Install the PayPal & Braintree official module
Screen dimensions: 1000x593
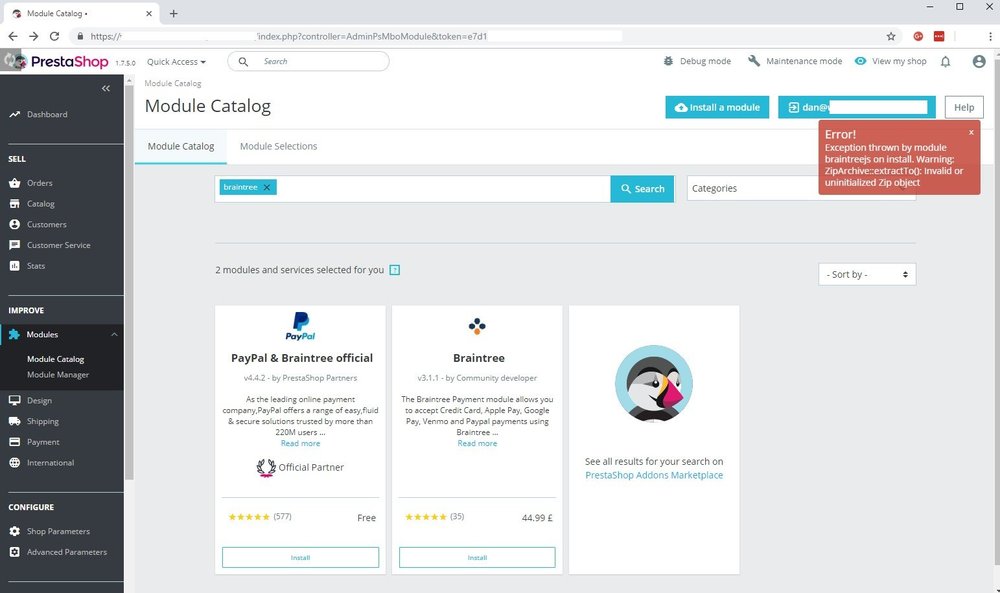point(300,557)
